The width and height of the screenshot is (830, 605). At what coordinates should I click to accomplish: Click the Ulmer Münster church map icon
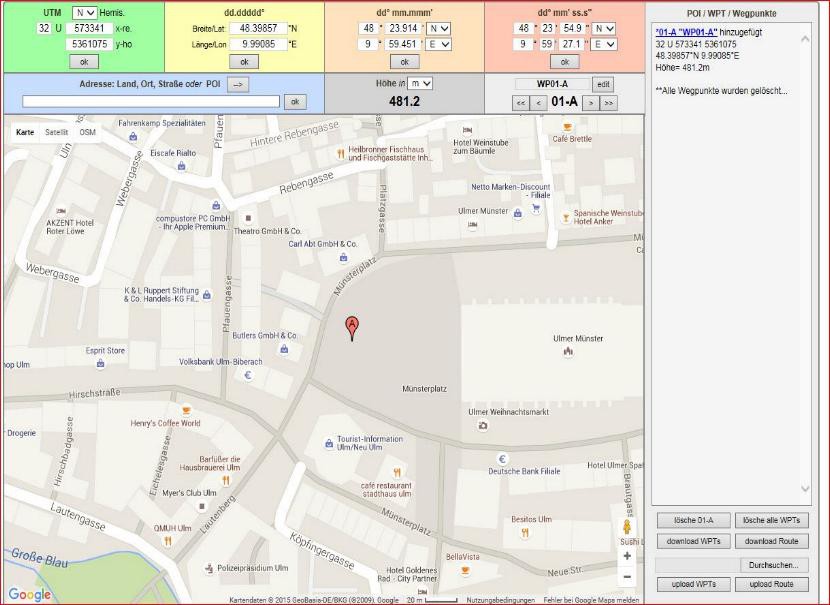(568, 351)
